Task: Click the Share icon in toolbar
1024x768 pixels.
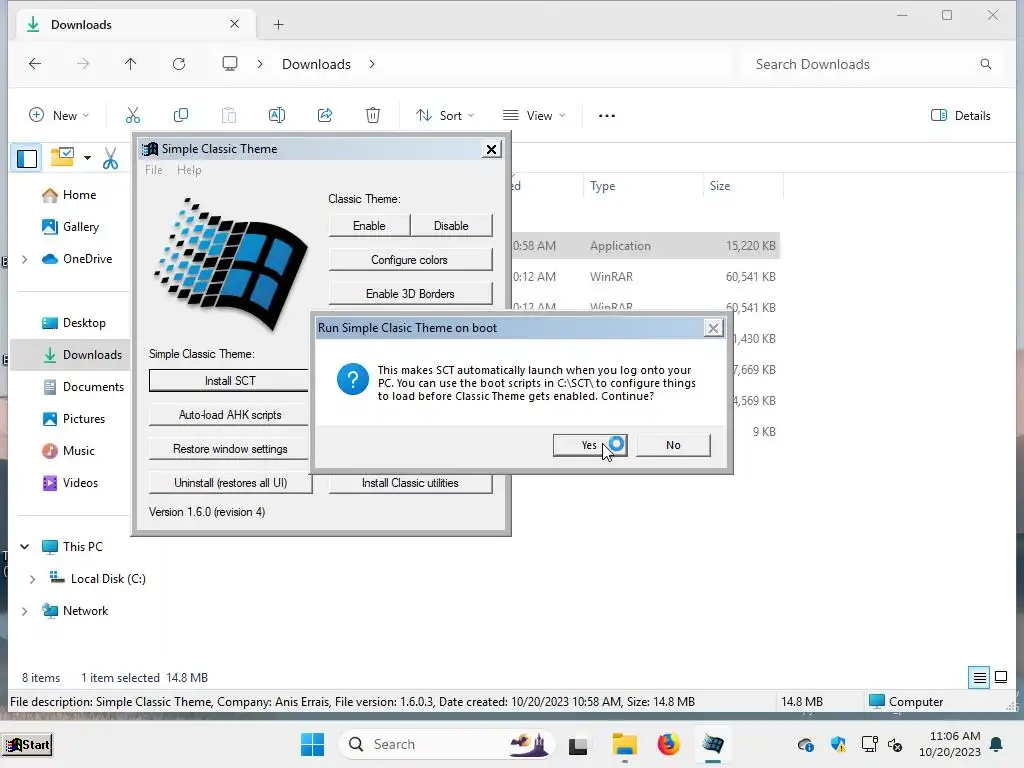Action: (325, 115)
